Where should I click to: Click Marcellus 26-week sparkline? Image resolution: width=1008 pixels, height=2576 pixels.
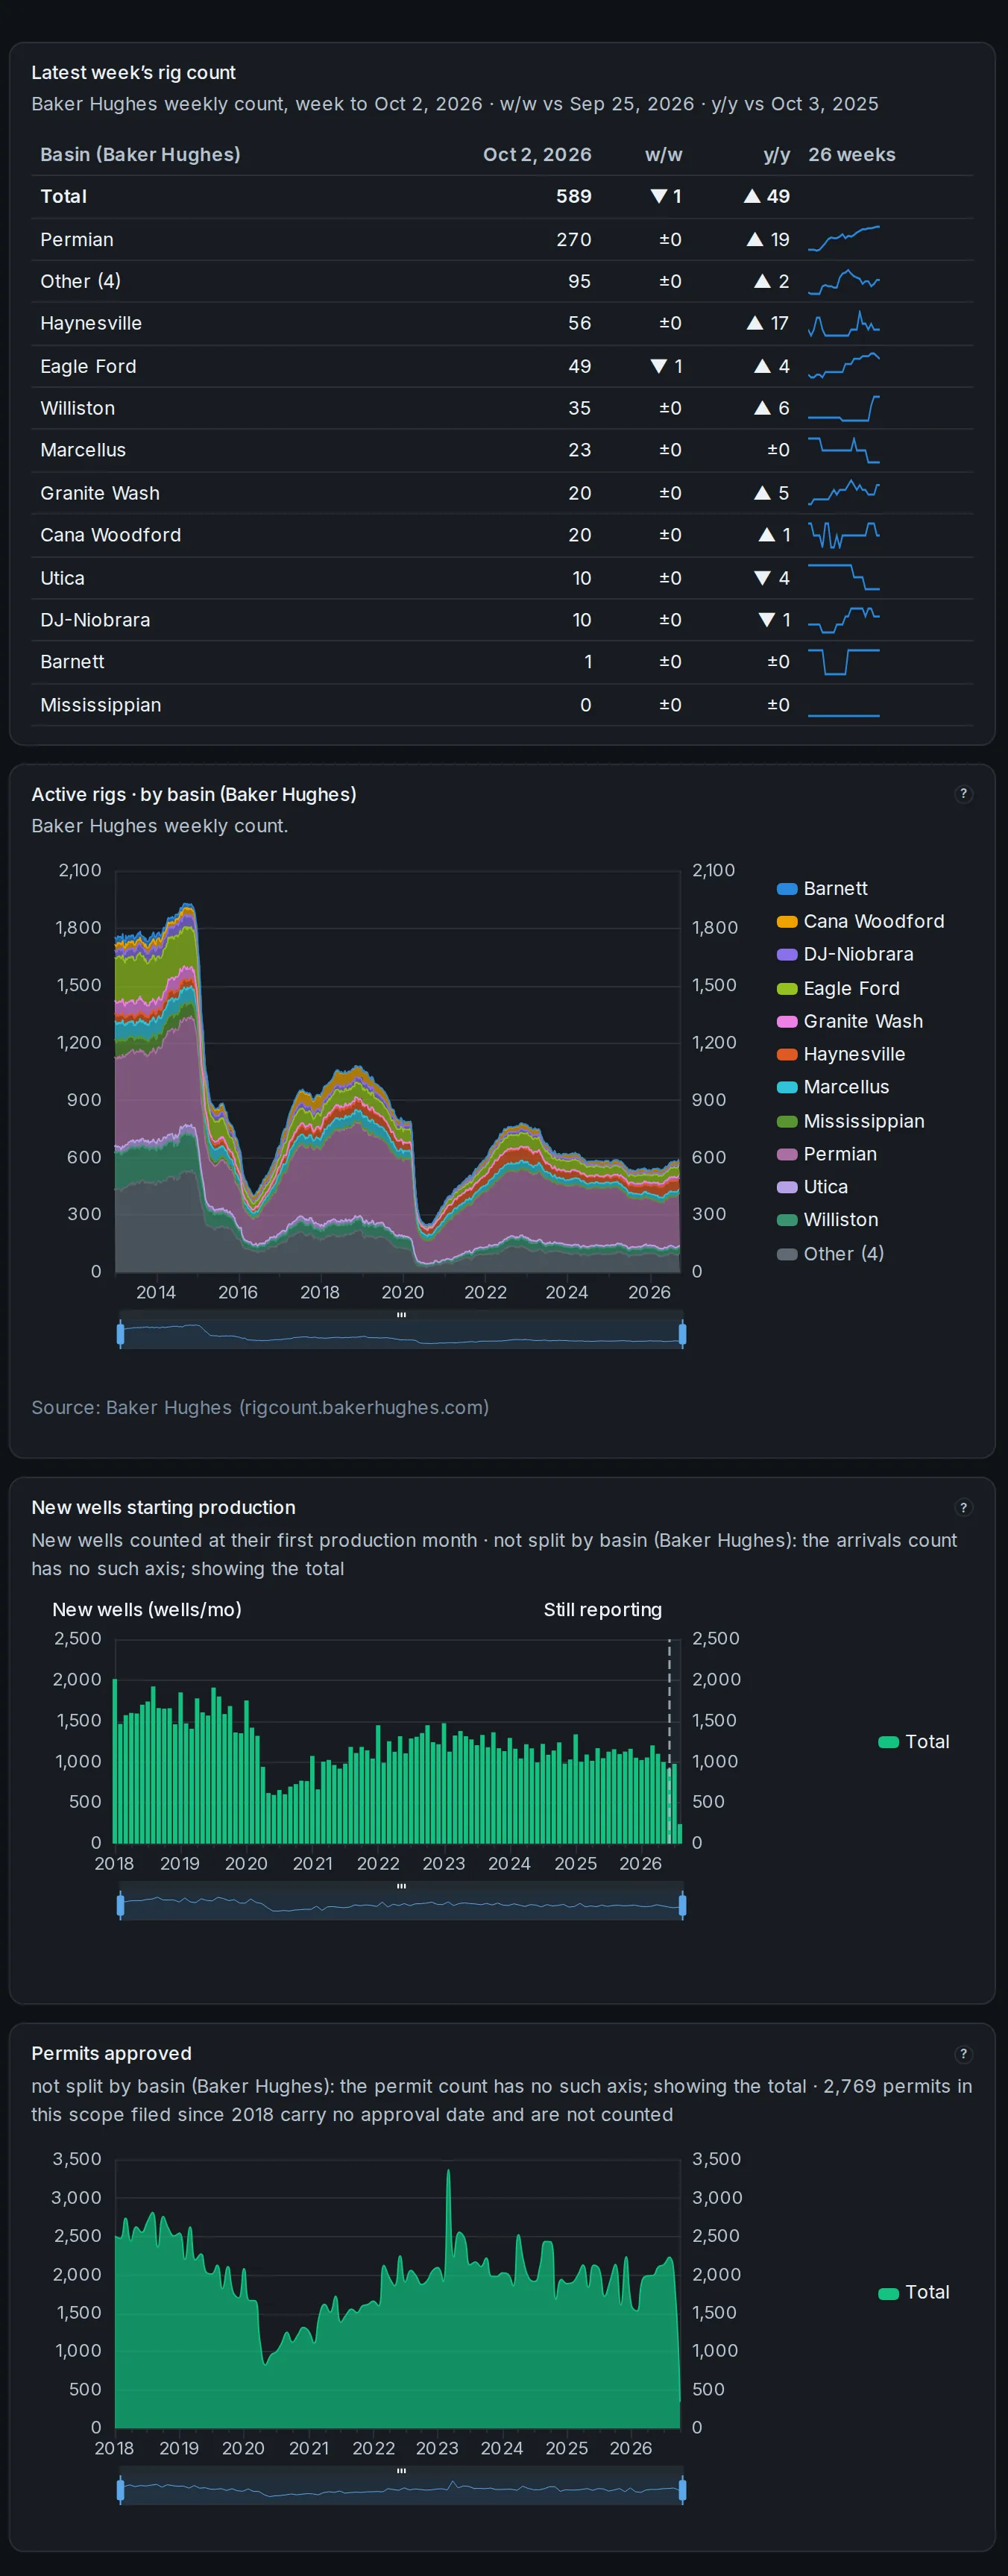pyautogui.click(x=844, y=450)
